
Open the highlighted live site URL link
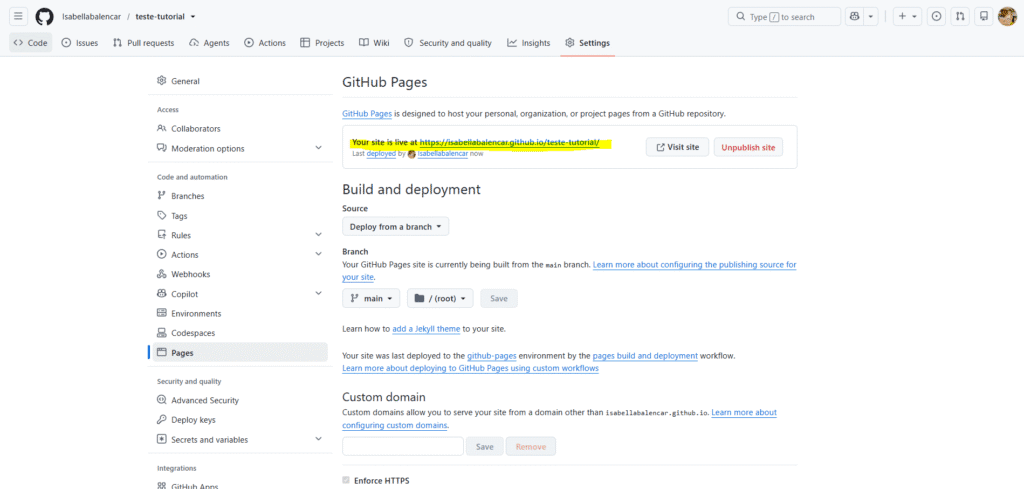[509, 142]
